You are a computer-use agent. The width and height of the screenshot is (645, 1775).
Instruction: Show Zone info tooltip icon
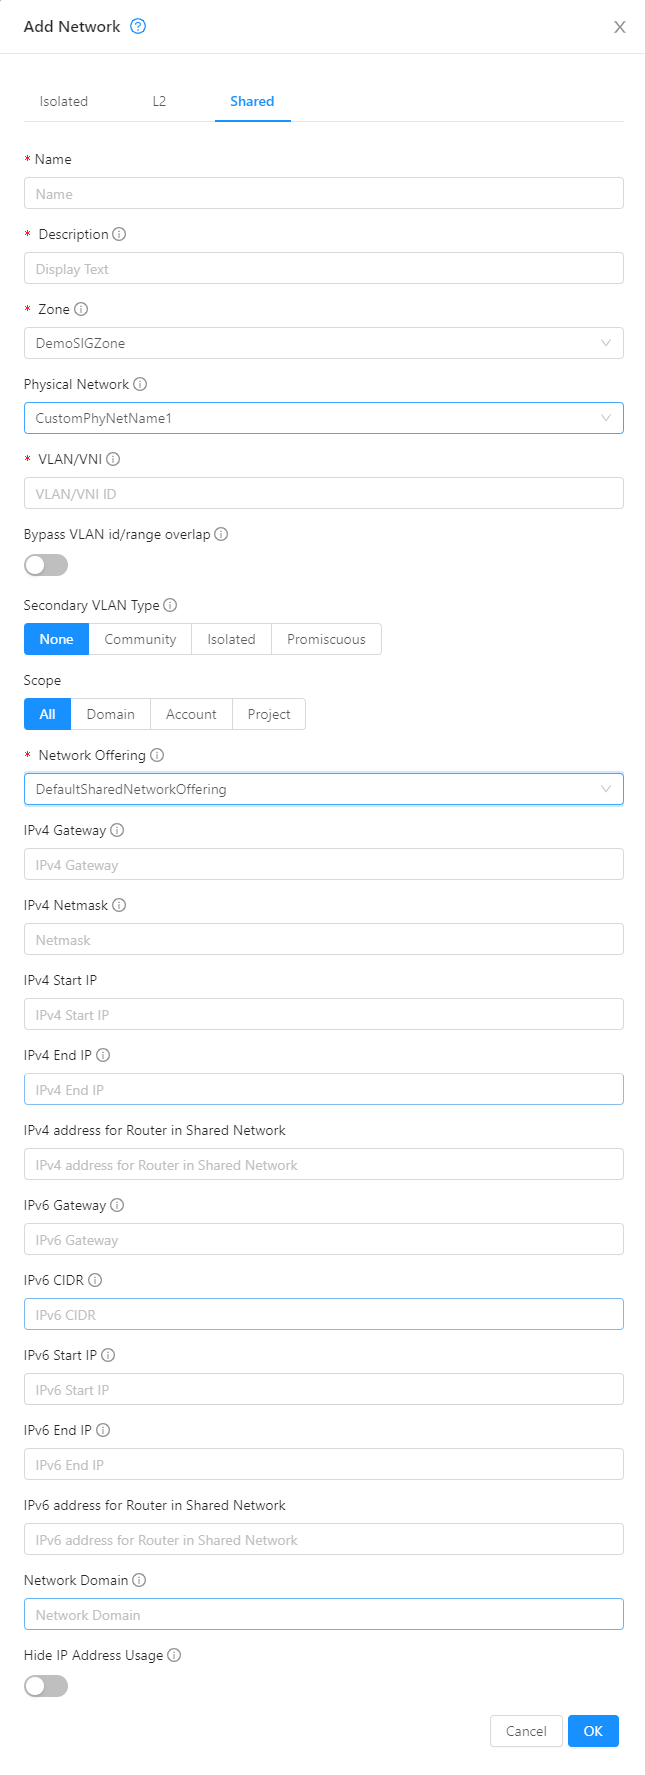point(81,309)
